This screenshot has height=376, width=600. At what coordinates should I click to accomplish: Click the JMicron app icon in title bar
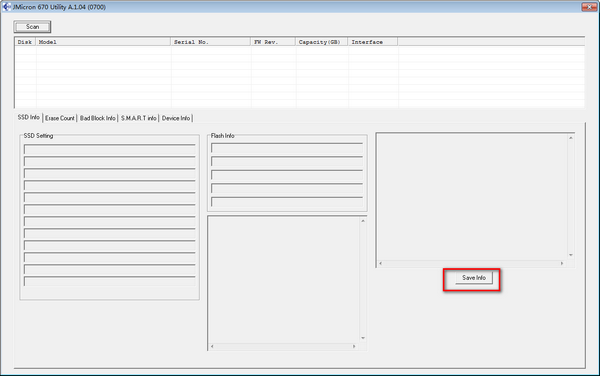[6, 7]
